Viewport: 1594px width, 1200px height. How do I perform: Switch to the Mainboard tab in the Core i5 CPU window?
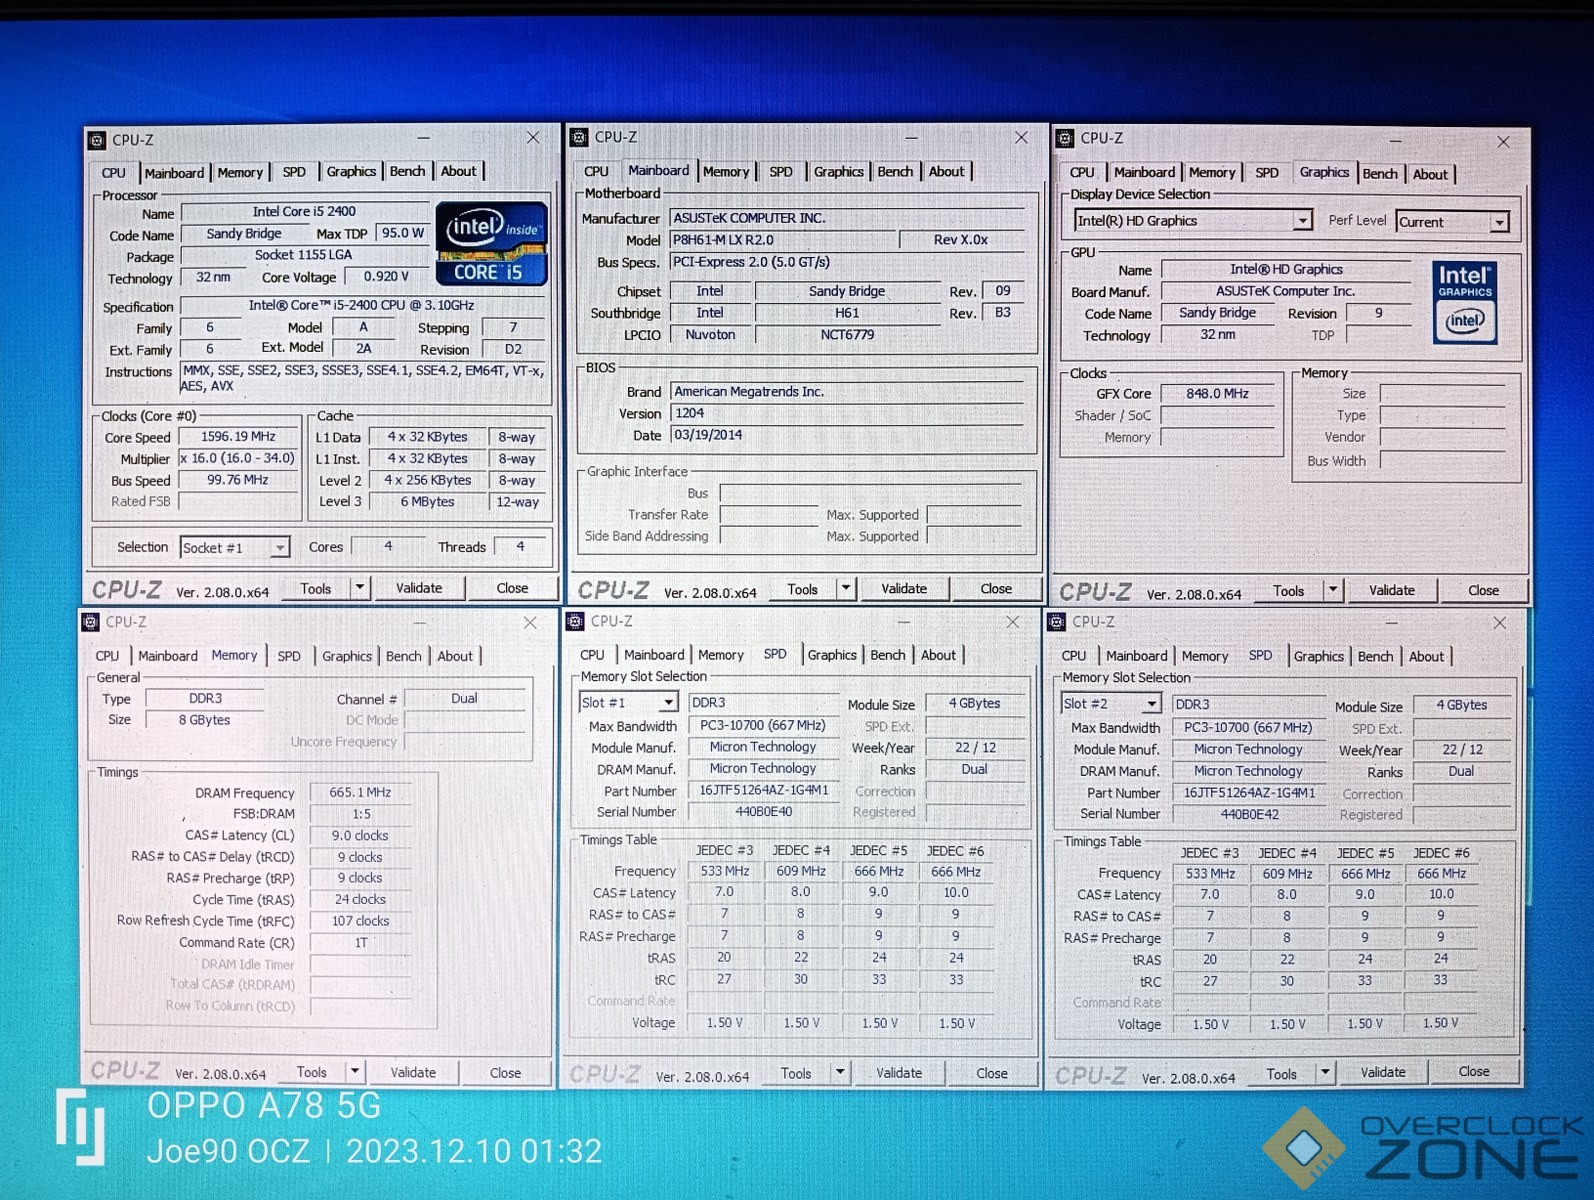point(174,173)
